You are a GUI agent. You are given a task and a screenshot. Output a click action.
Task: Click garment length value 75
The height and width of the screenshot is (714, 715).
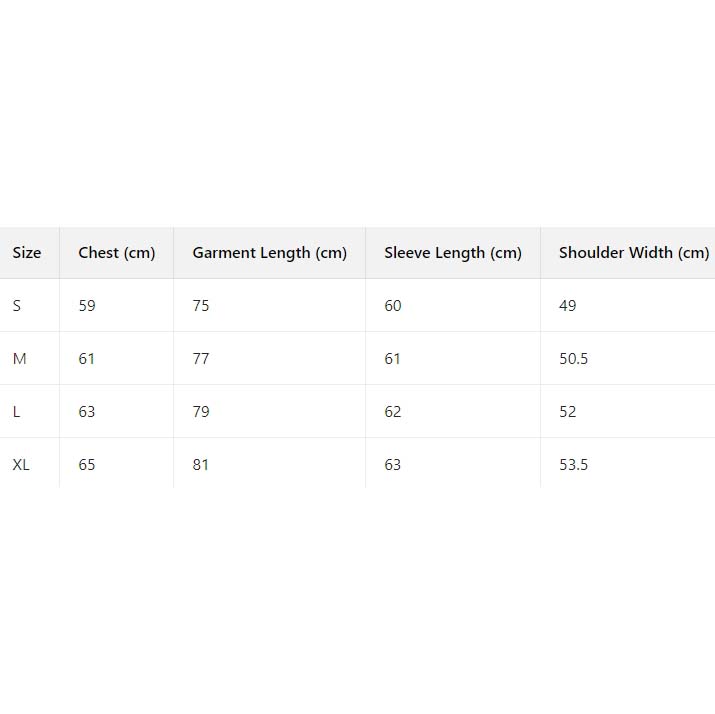tap(201, 306)
